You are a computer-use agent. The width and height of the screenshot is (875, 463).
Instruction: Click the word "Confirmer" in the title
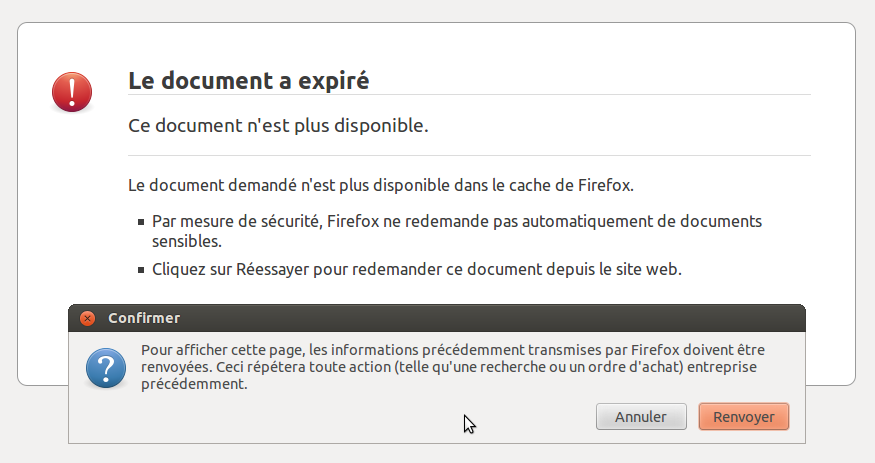[144, 318]
